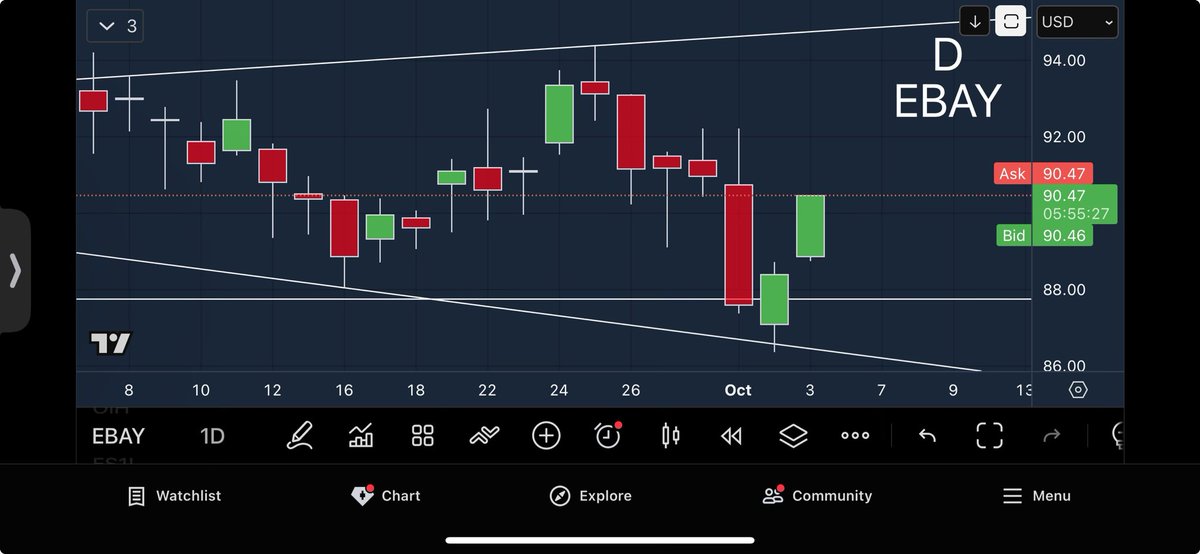Click the Oct date axis label
The height and width of the screenshot is (554, 1200).
point(738,390)
